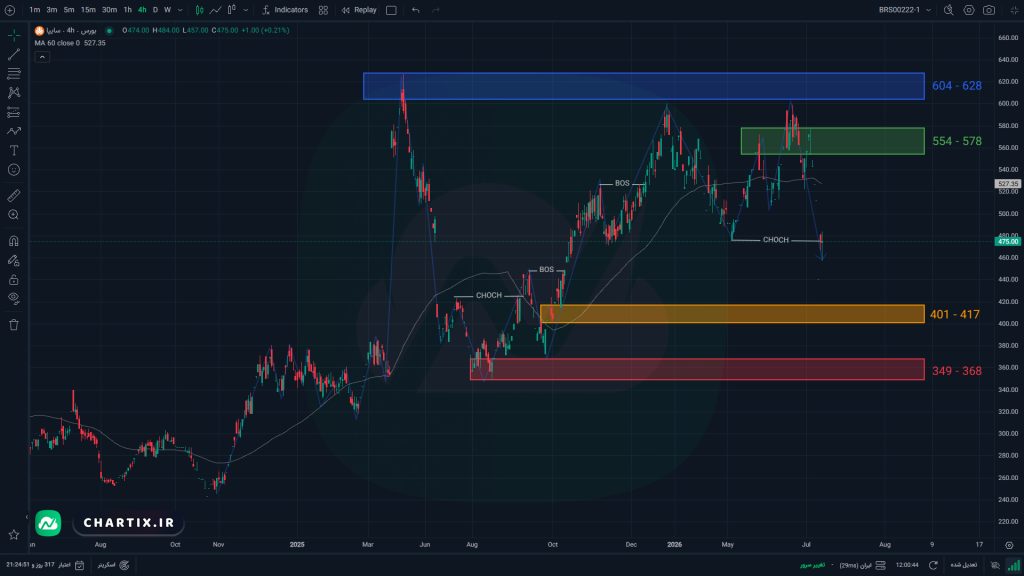1024x576 pixels.
Task: Hide all drawings with eye icon
Action: [x=14, y=298]
